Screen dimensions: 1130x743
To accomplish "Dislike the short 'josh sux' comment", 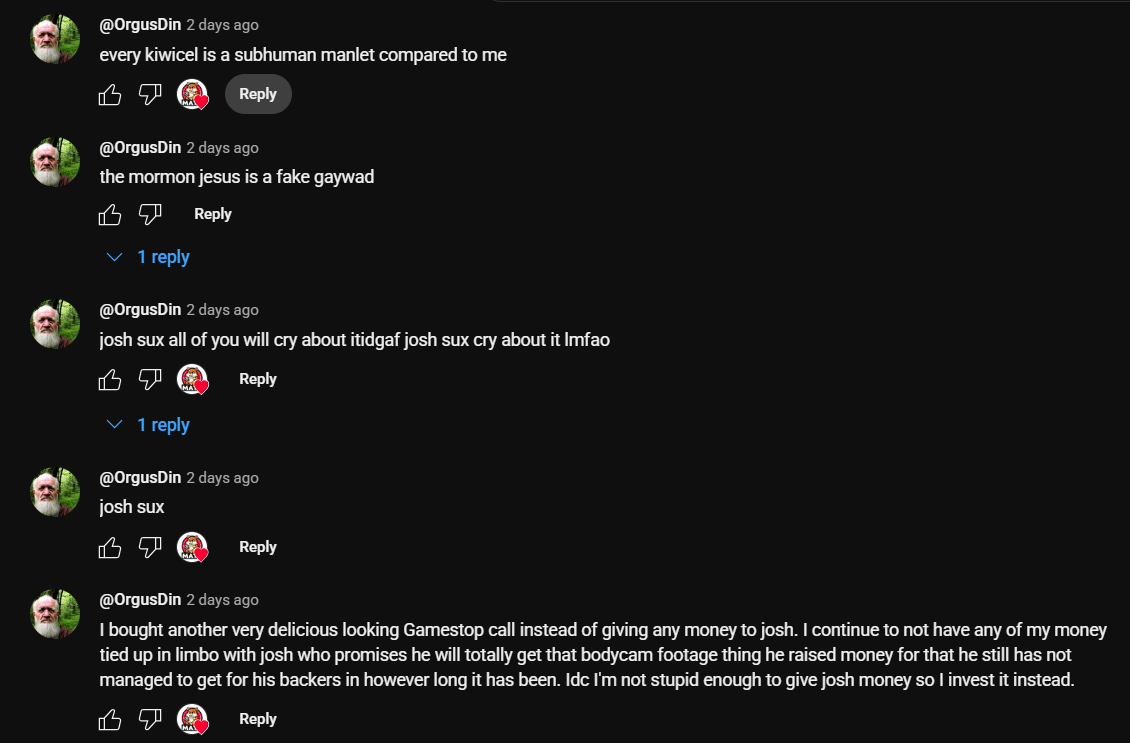I will click(150, 548).
